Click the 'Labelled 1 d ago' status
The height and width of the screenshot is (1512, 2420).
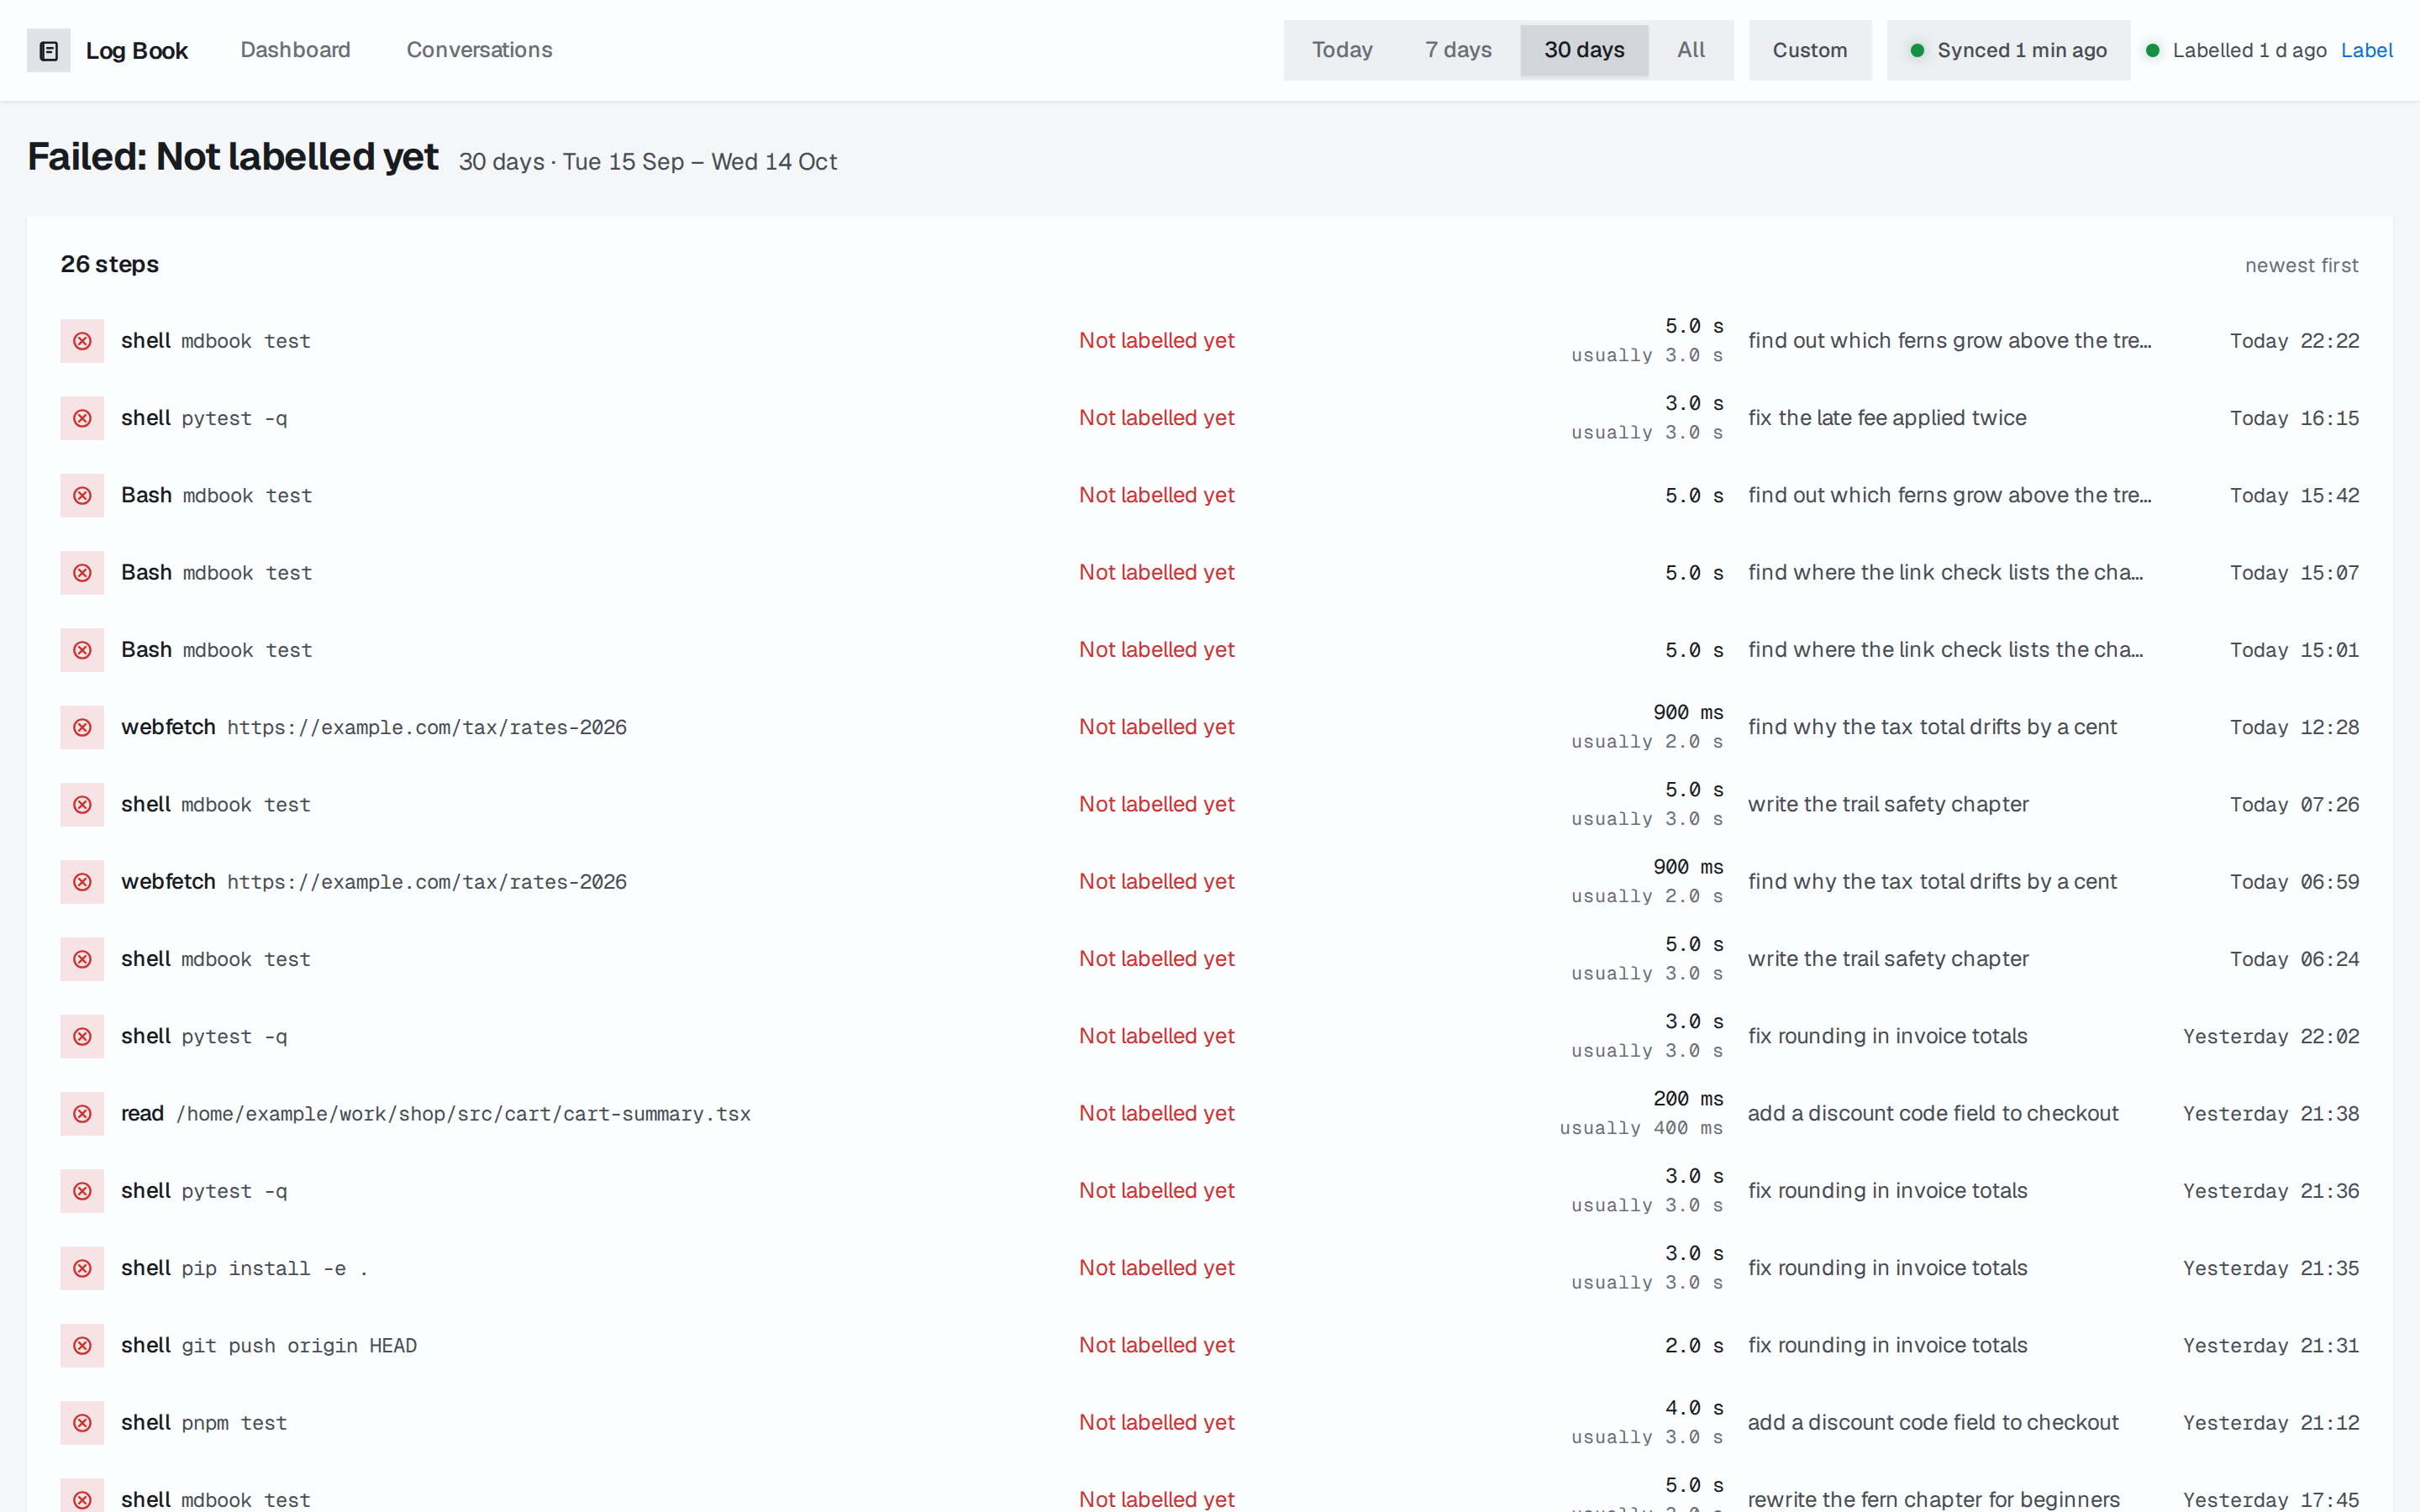click(x=2237, y=50)
